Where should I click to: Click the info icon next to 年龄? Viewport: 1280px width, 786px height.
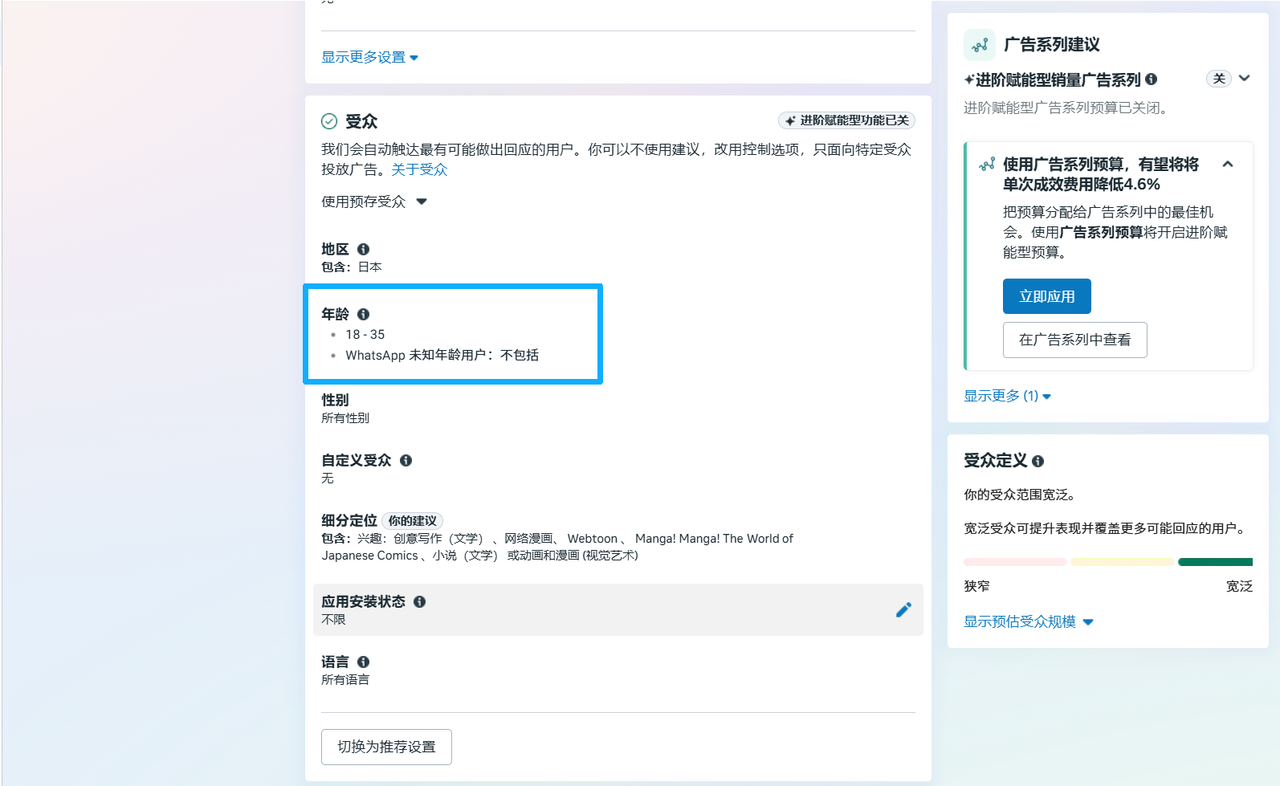click(x=363, y=314)
